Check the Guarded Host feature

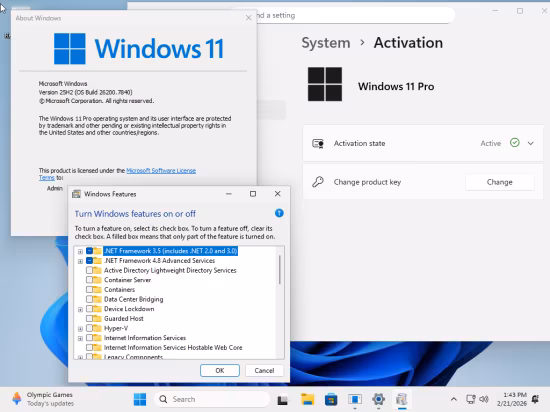click(x=89, y=318)
